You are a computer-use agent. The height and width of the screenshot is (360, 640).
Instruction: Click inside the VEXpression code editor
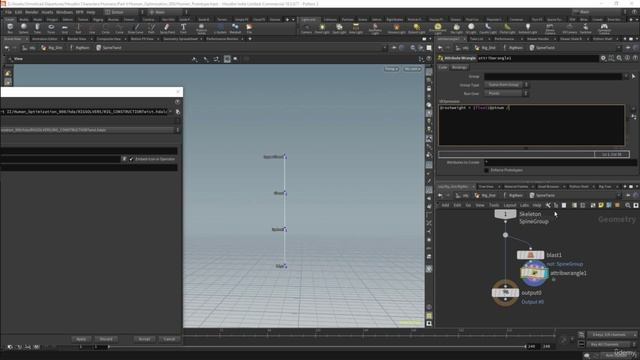click(x=531, y=125)
